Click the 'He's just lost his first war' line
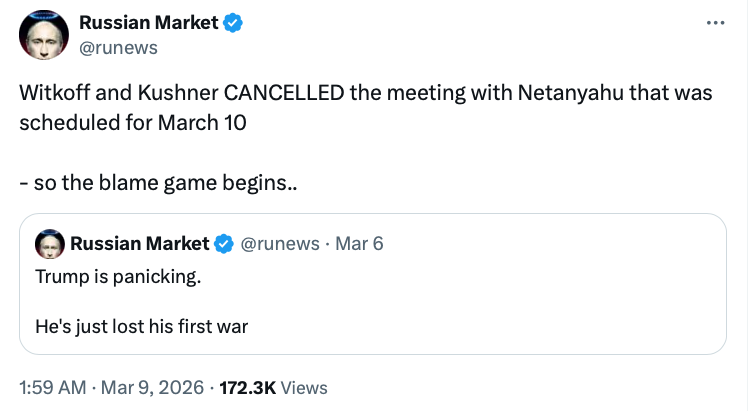 click(x=141, y=325)
